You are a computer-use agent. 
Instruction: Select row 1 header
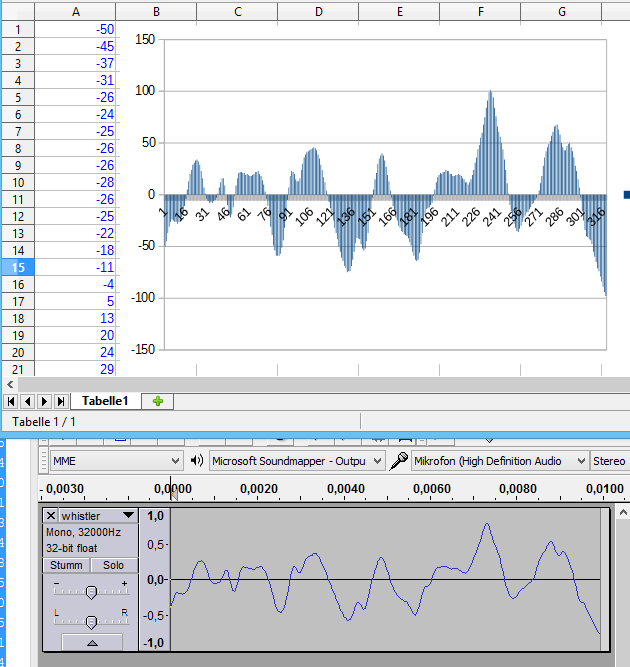coord(18,29)
